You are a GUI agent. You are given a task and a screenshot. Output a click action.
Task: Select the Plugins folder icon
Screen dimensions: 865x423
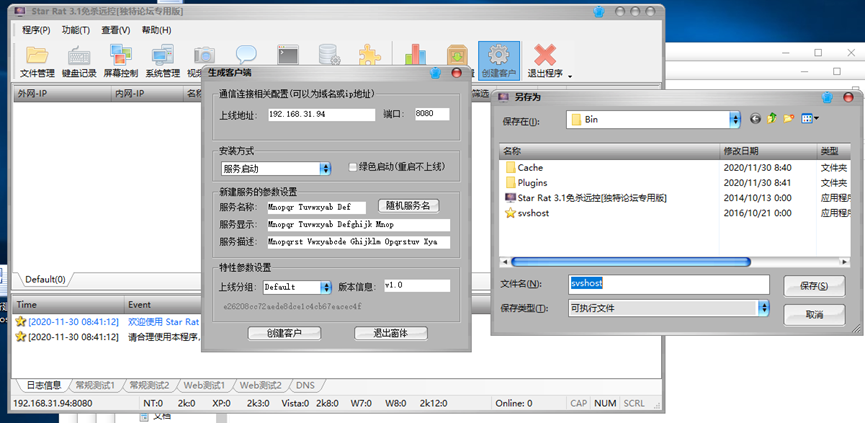point(510,183)
